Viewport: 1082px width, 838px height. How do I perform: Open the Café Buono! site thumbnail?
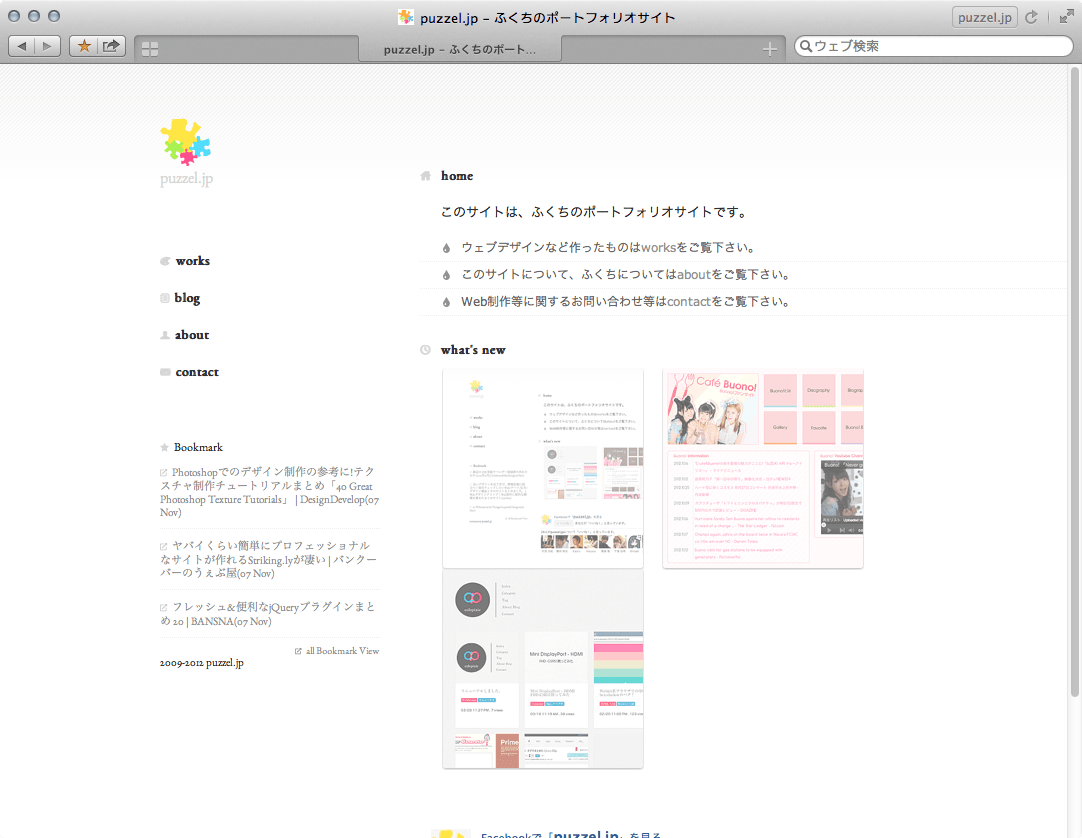tap(762, 468)
